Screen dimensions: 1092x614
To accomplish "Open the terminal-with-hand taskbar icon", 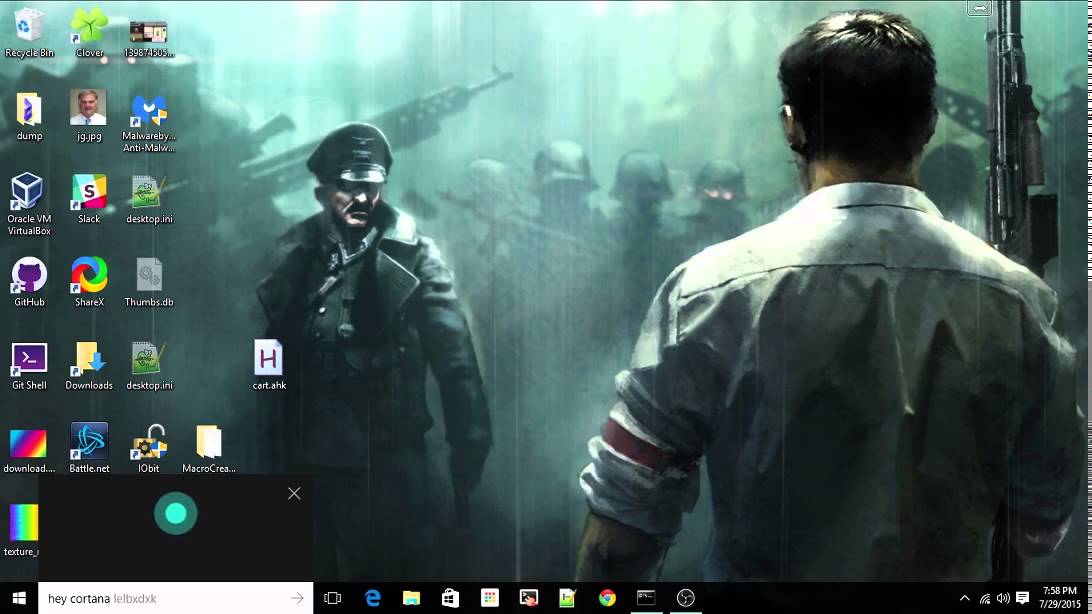I will tap(529, 598).
